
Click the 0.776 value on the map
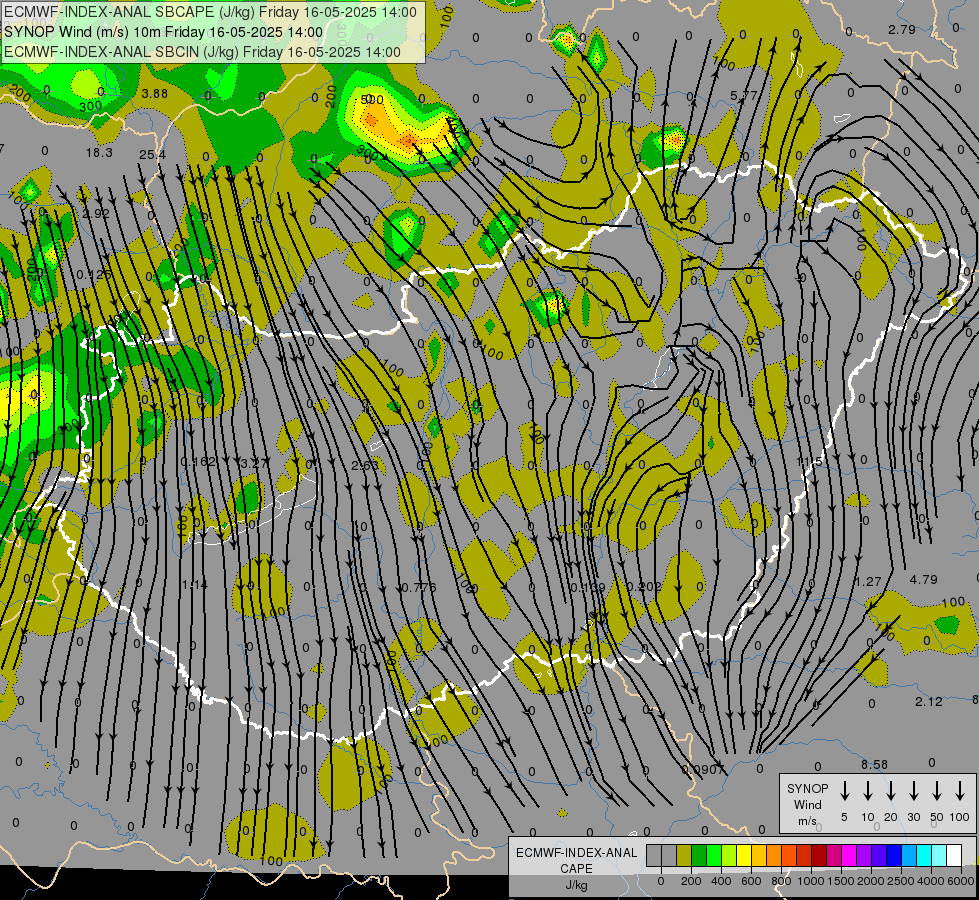coord(418,588)
